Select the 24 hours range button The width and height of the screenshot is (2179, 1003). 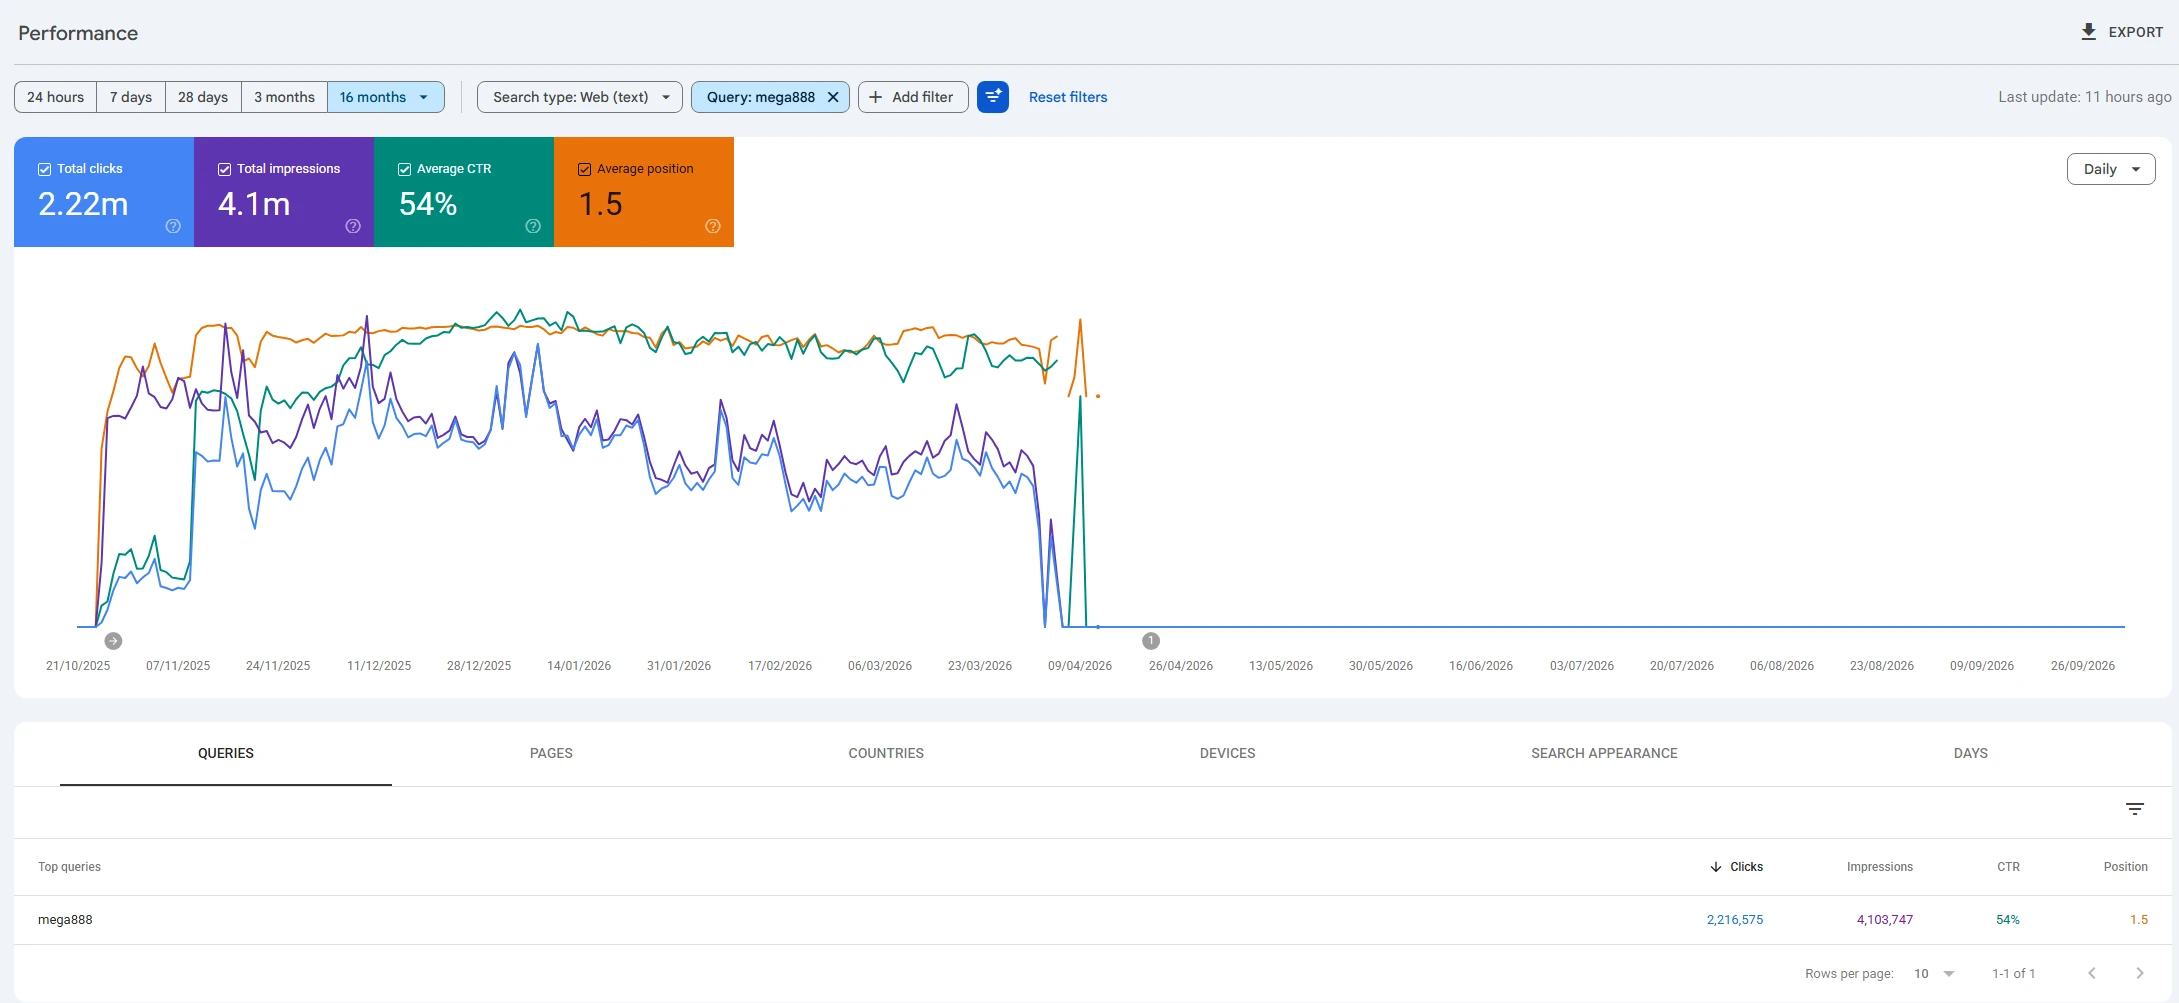point(56,97)
